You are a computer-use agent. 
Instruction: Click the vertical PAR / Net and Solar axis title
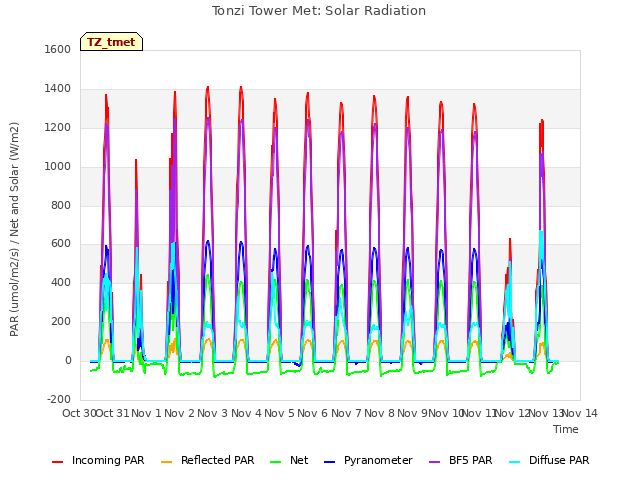tap(14, 229)
